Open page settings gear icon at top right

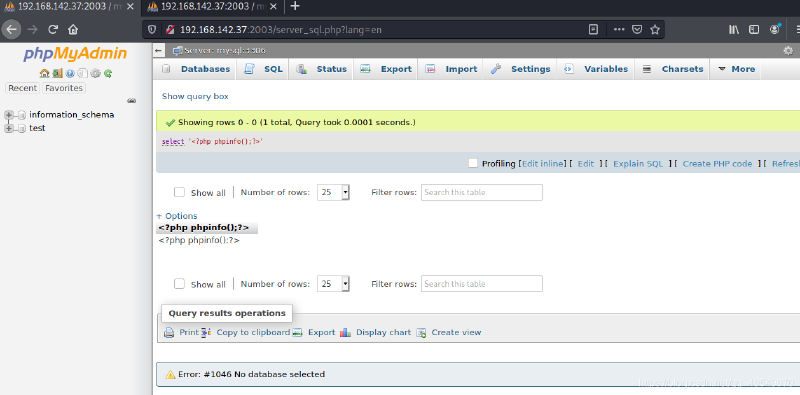(x=788, y=51)
